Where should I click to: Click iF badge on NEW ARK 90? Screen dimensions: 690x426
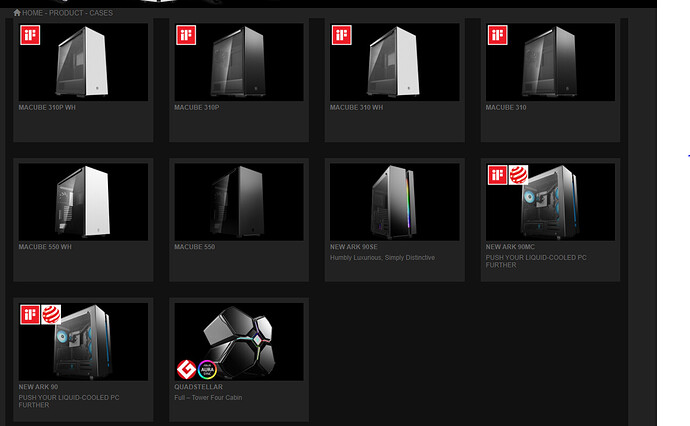[30, 315]
